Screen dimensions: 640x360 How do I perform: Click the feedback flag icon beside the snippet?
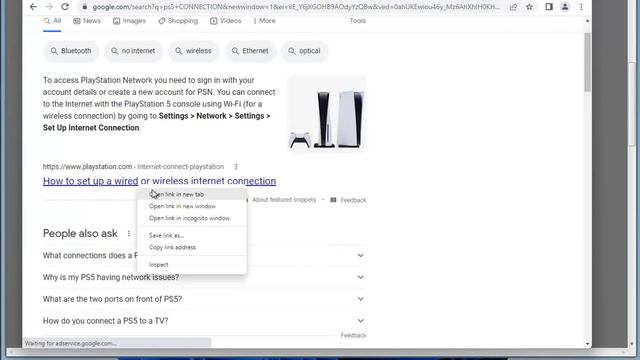tap(333, 200)
